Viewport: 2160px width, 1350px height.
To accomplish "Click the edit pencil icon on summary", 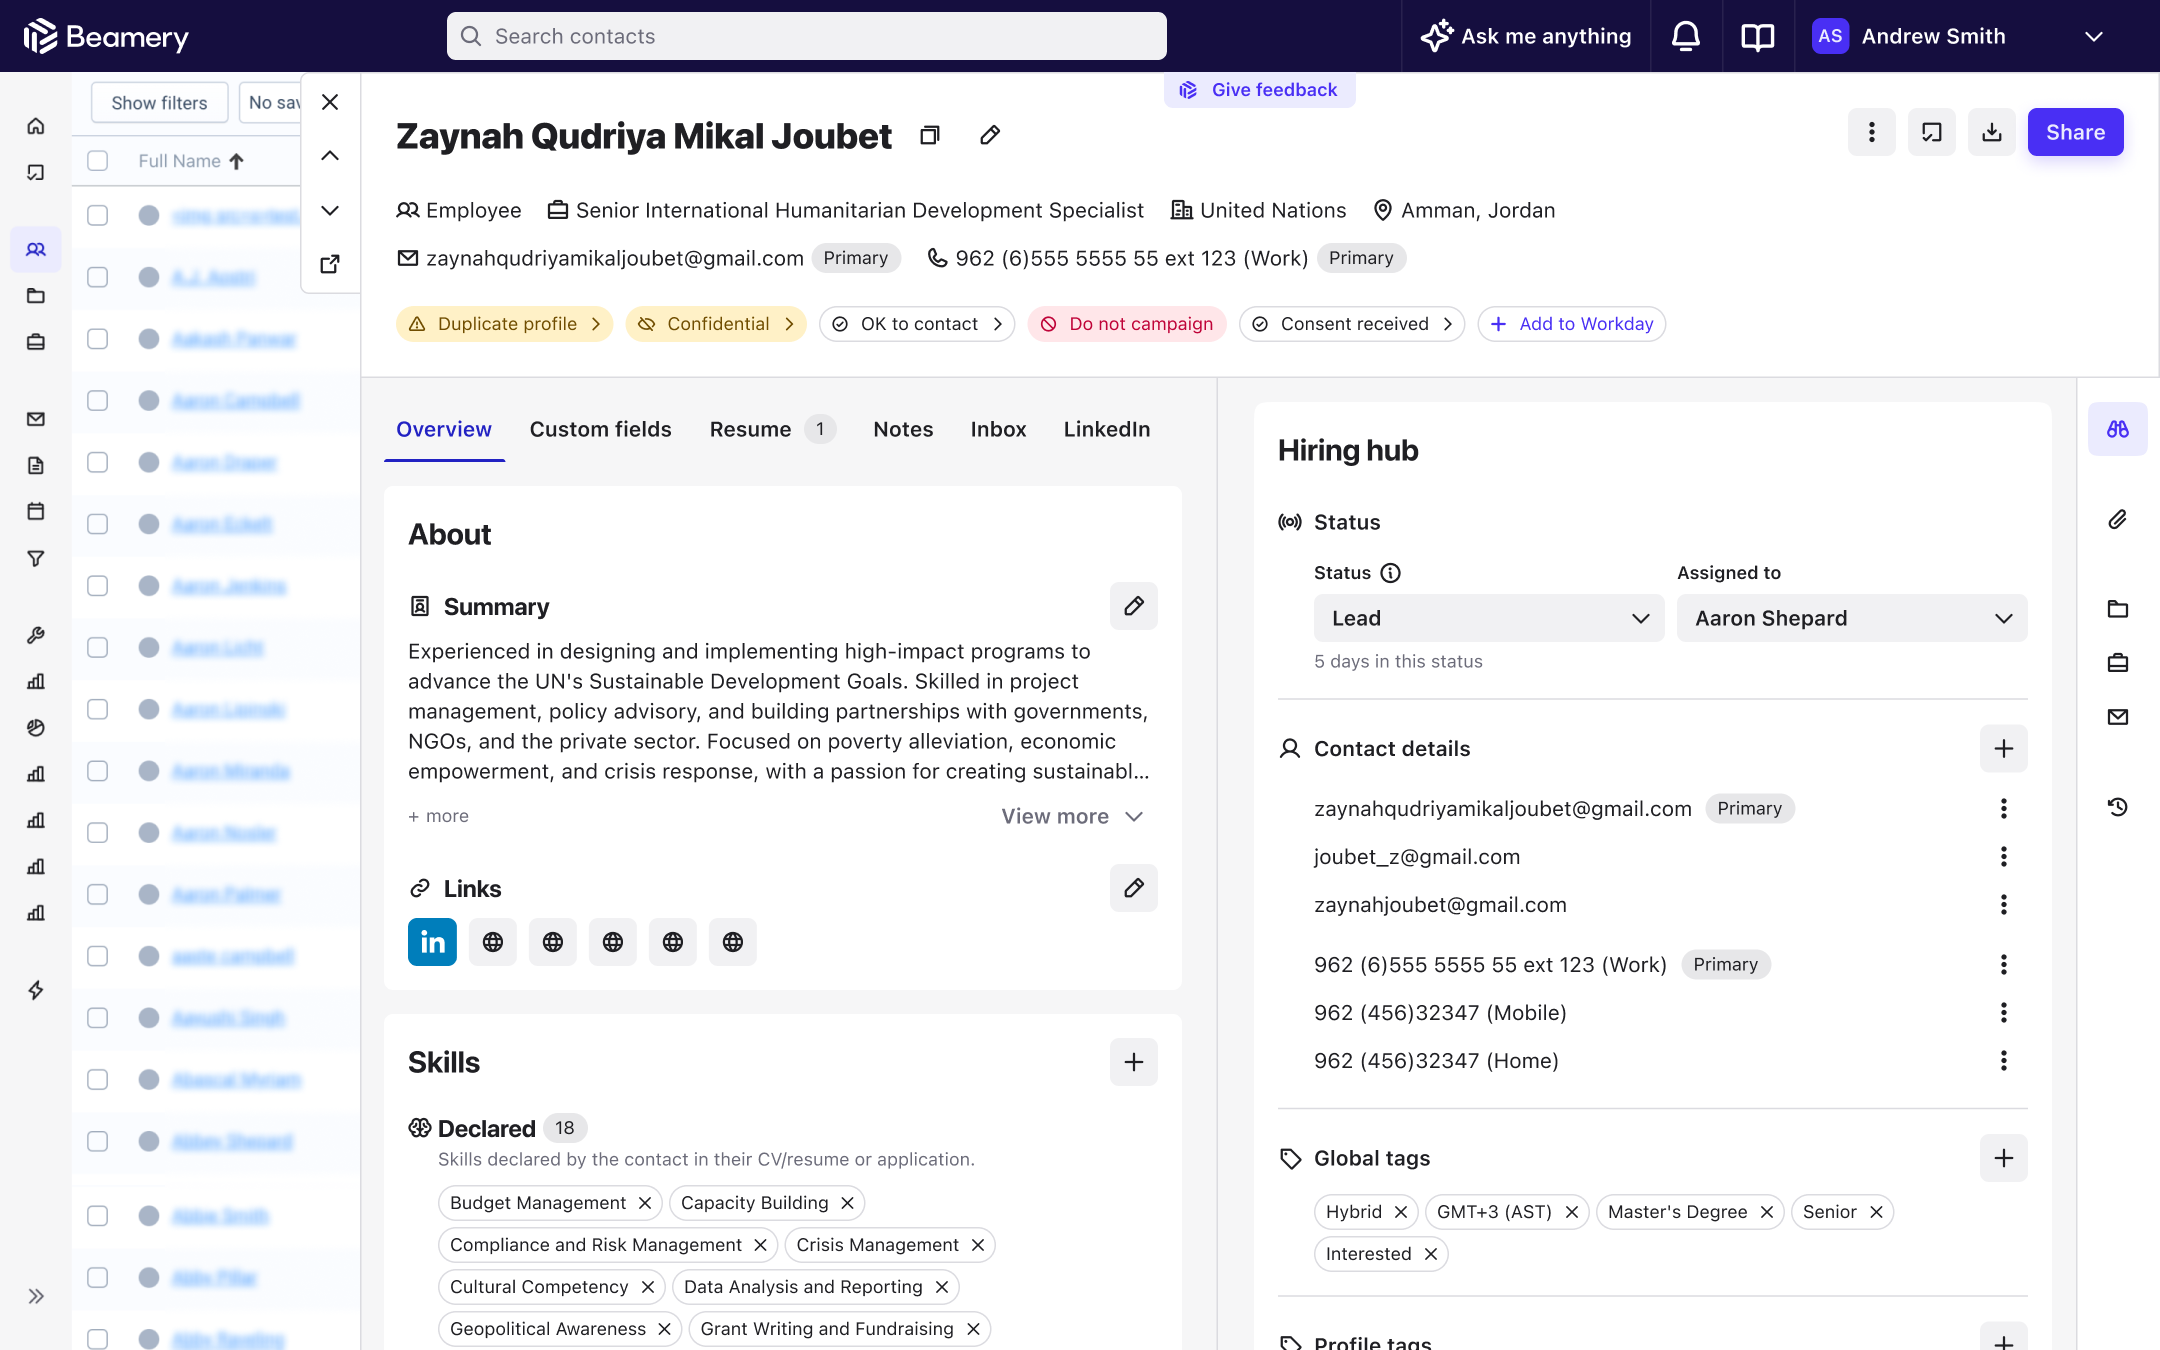I will pos(1134,605).
